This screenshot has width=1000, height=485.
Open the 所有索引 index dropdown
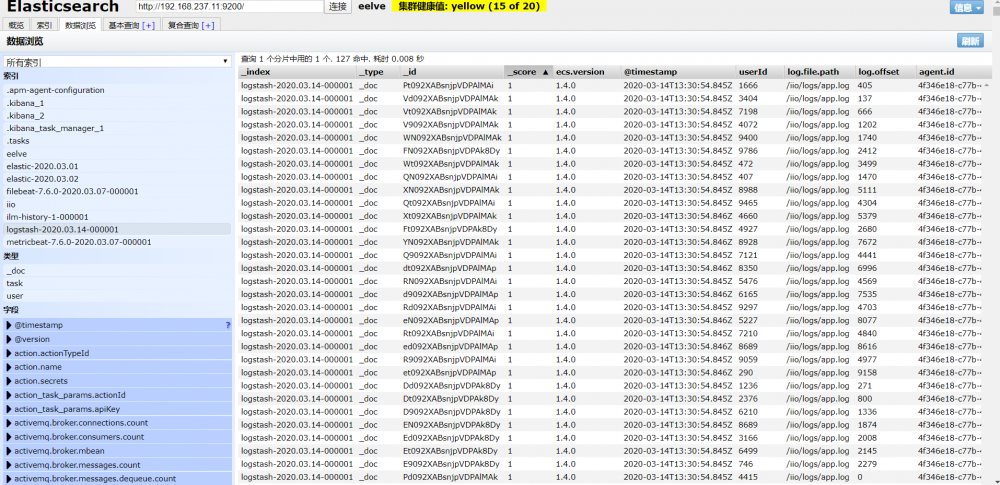117,62
